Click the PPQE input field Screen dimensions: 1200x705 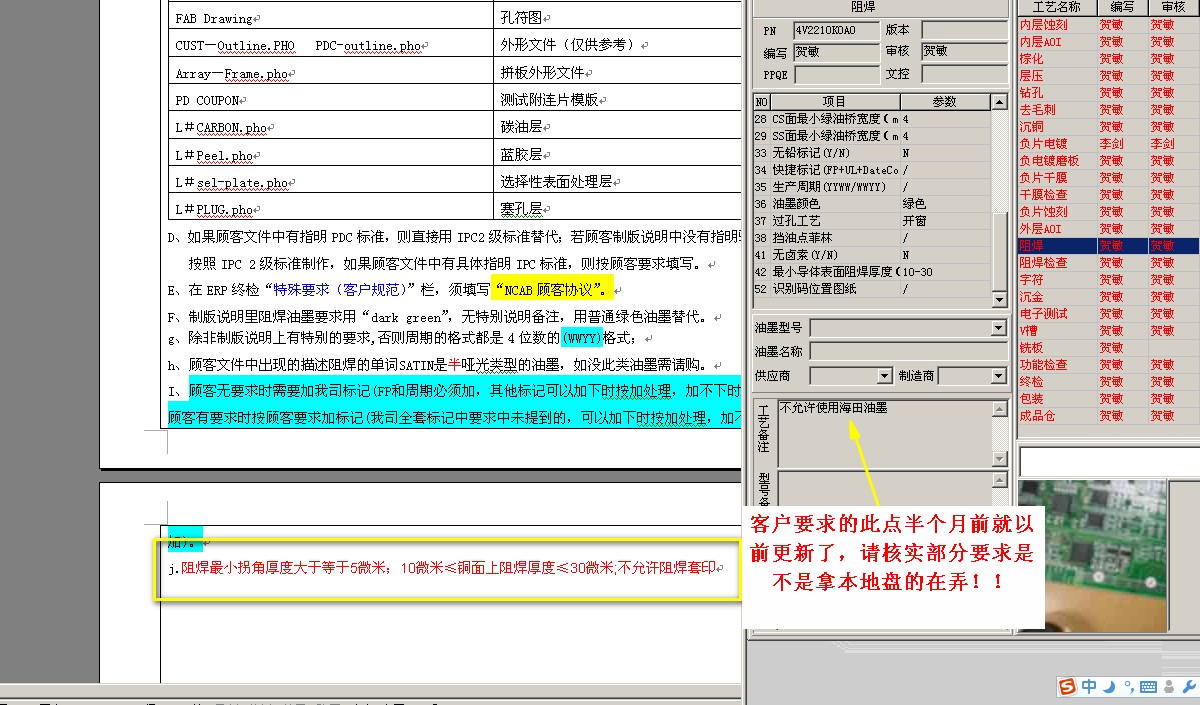836,74
